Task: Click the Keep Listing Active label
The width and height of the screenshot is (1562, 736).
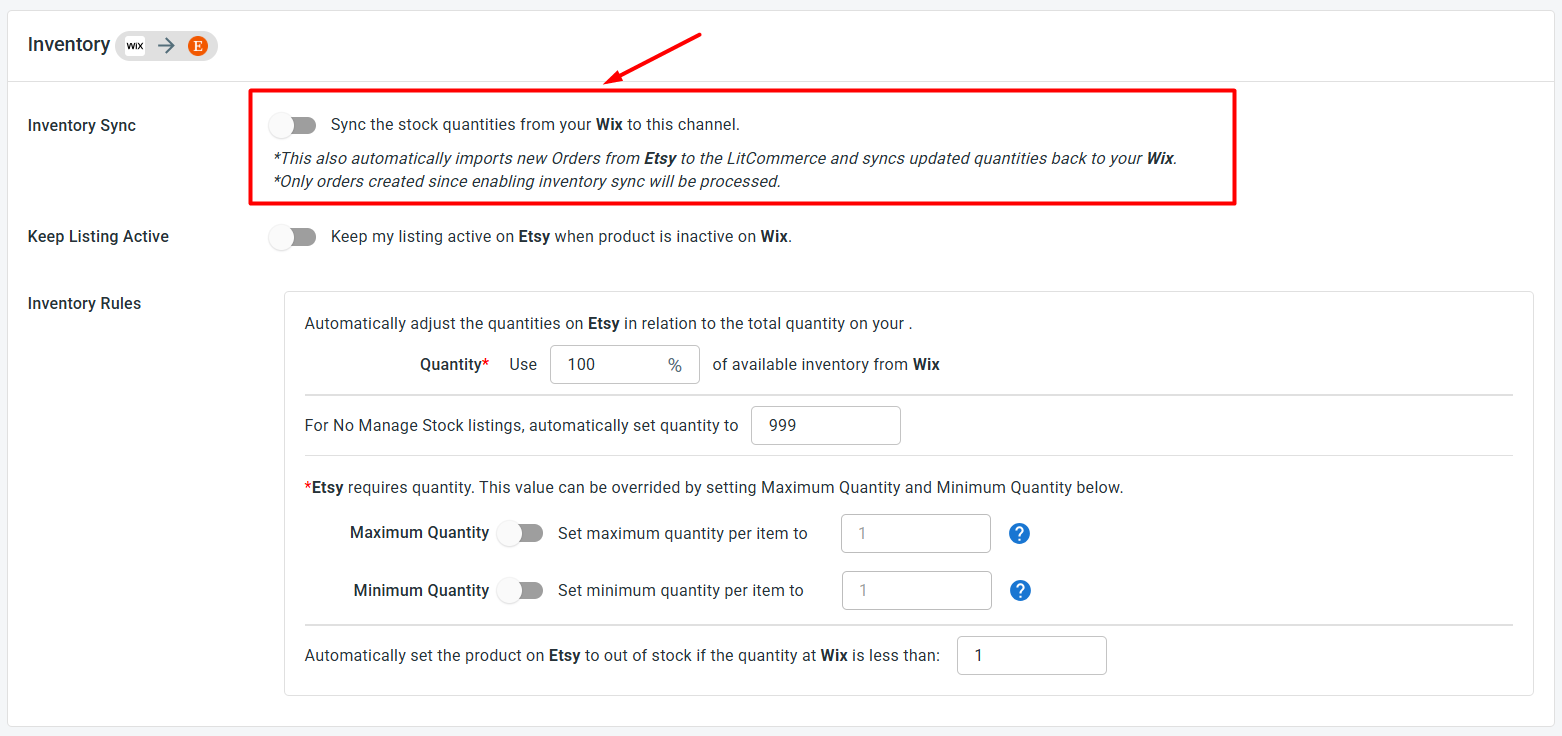Action: [98, 237]
